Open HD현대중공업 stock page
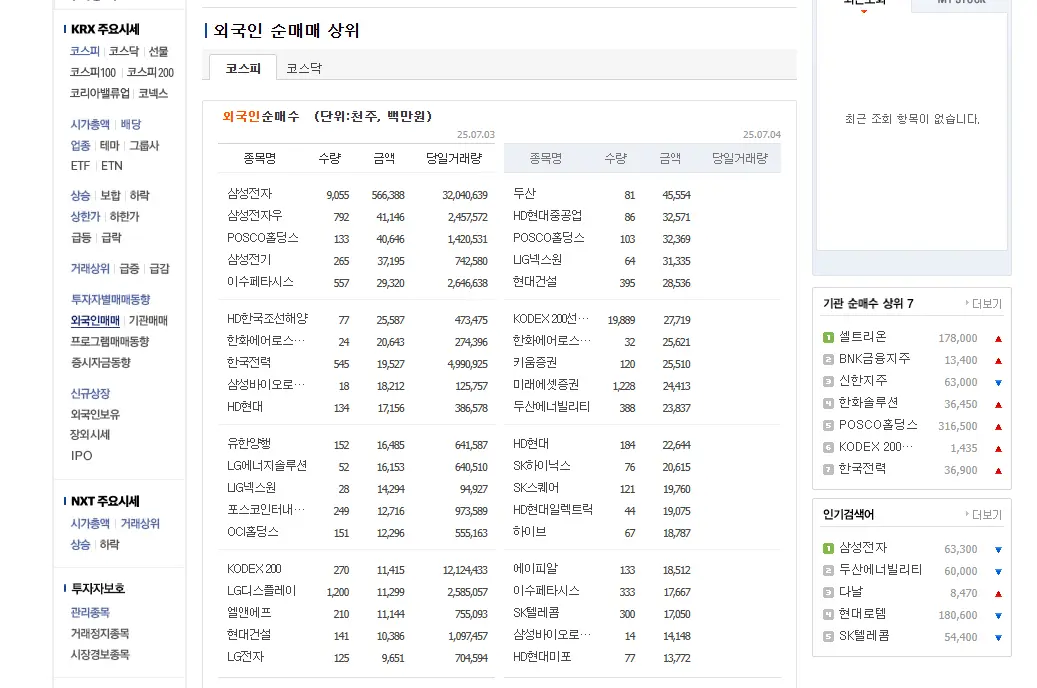1037x688 pixels. [548, 216]
